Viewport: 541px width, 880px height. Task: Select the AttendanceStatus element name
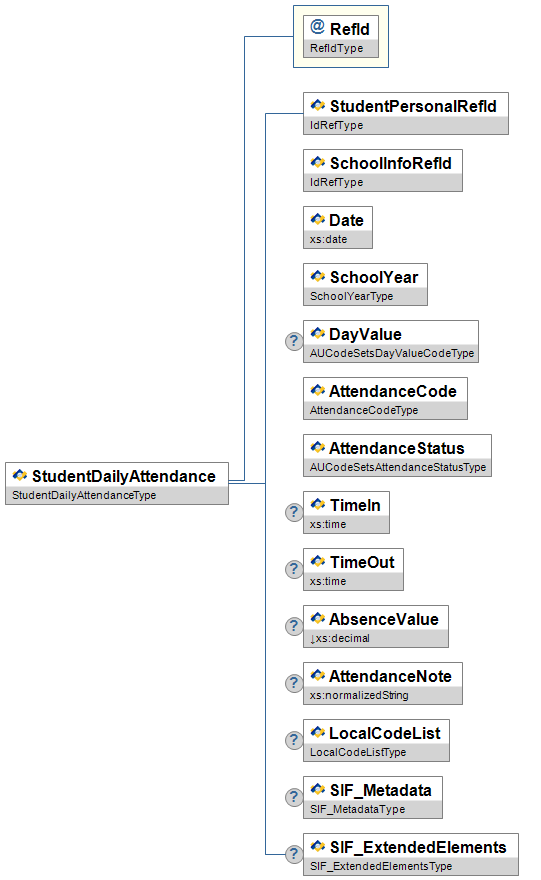point(397,448)
